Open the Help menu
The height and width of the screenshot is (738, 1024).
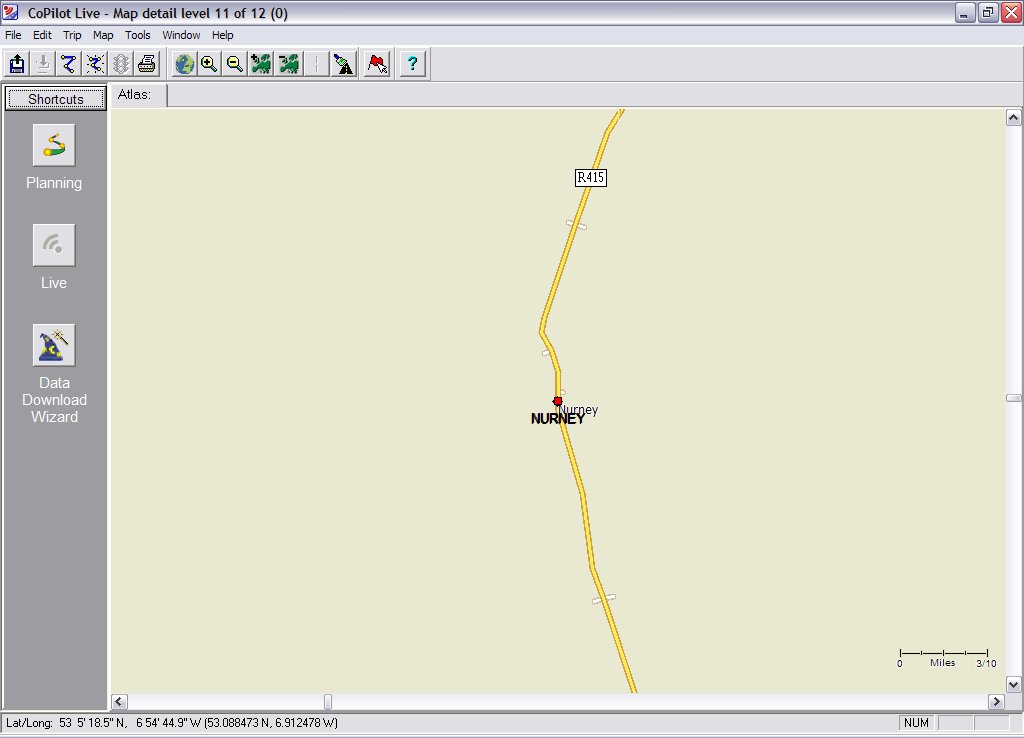pyautogui.click(x=222, y=35)
